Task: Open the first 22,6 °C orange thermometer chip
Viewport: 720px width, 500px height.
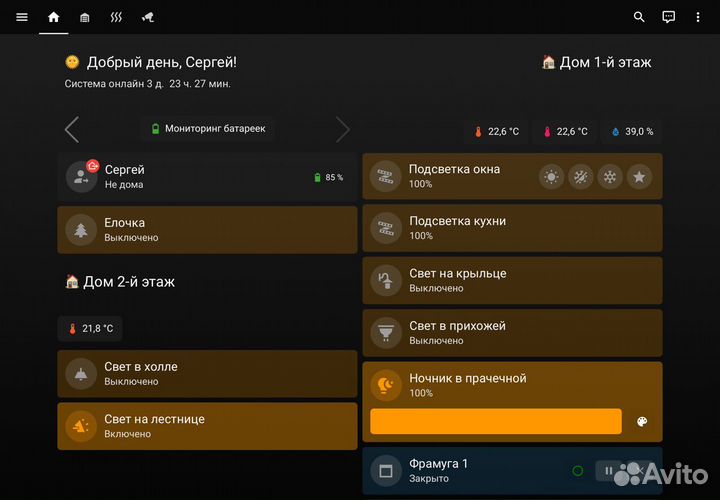Action: pyautogui.click(x=496, y=132)
